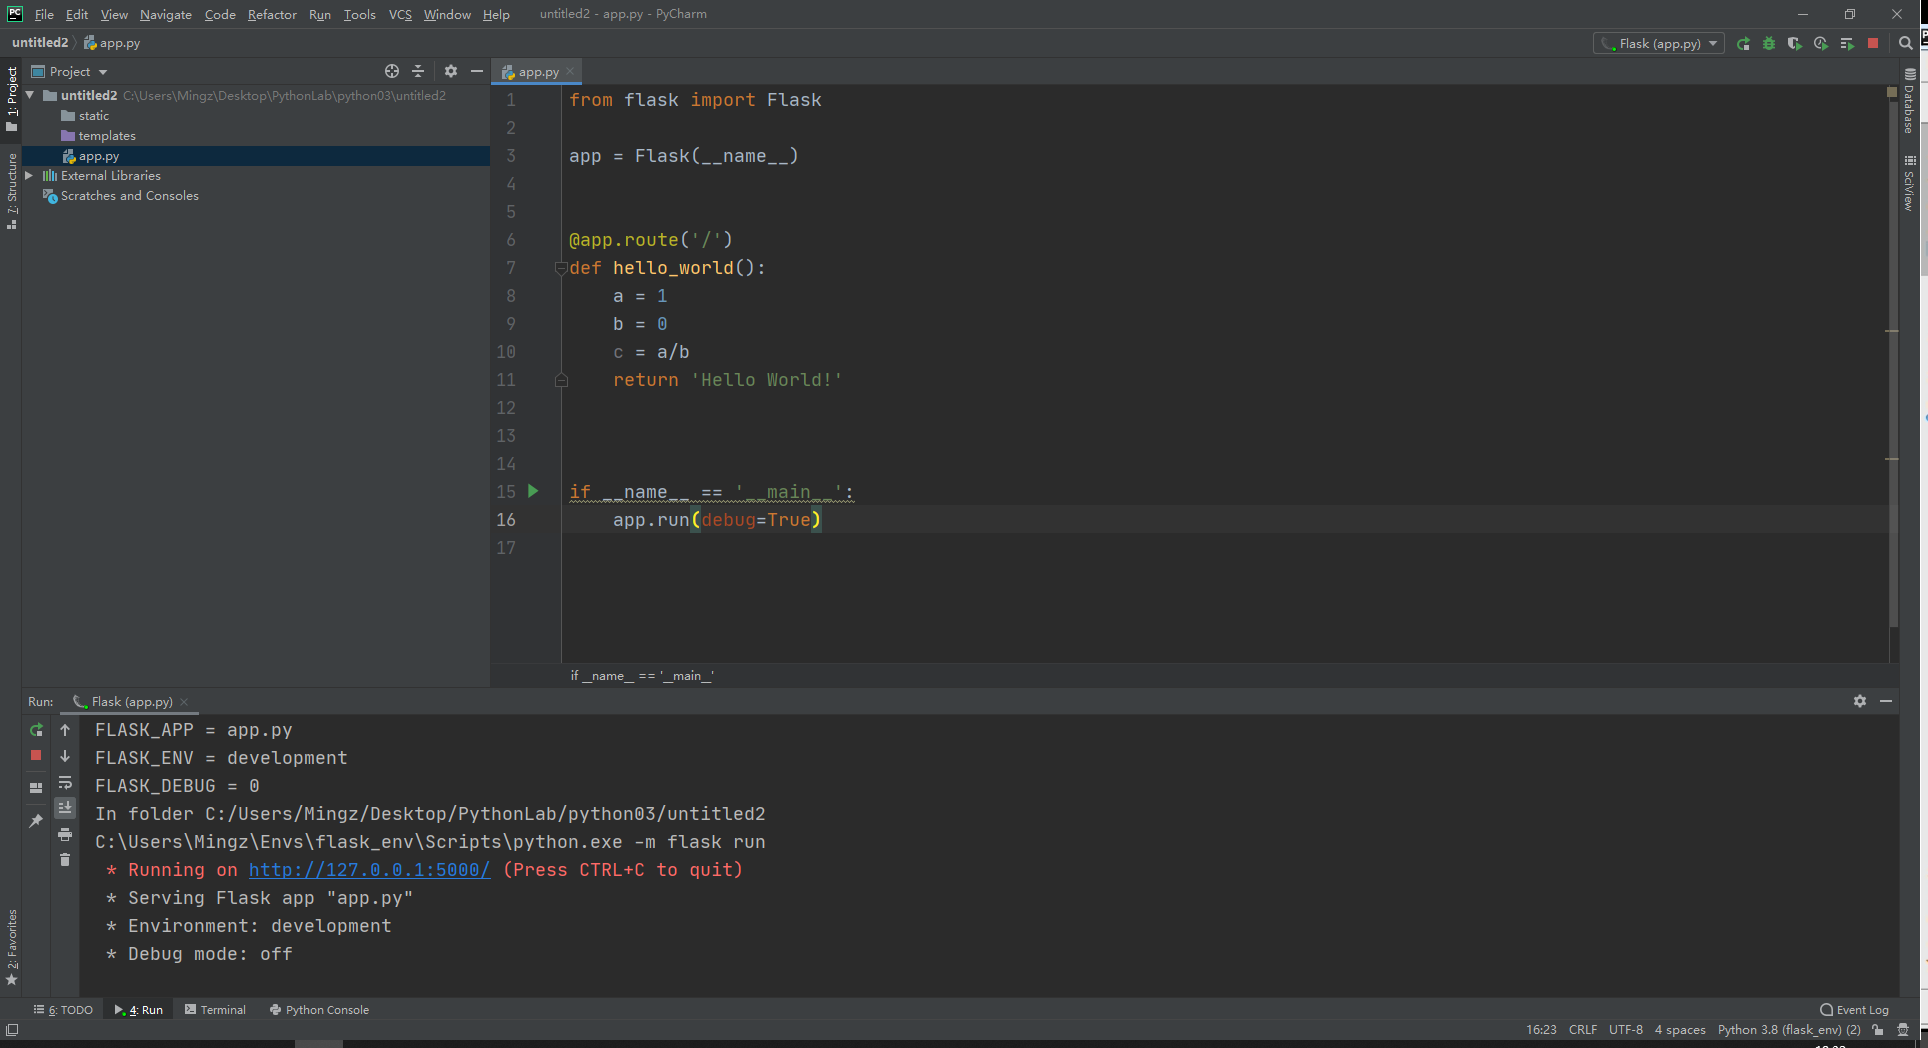Collapse the untitled2 project root

coord(30,95)
